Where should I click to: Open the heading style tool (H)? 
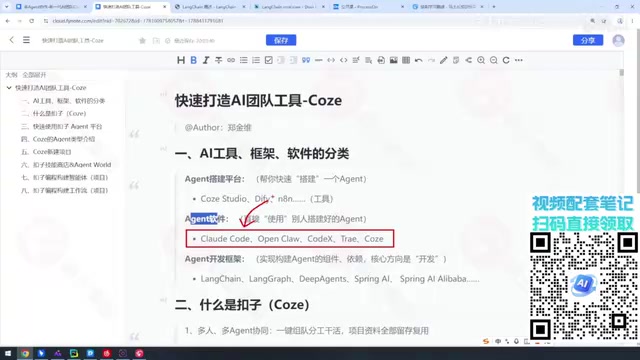tap(181, 60)
